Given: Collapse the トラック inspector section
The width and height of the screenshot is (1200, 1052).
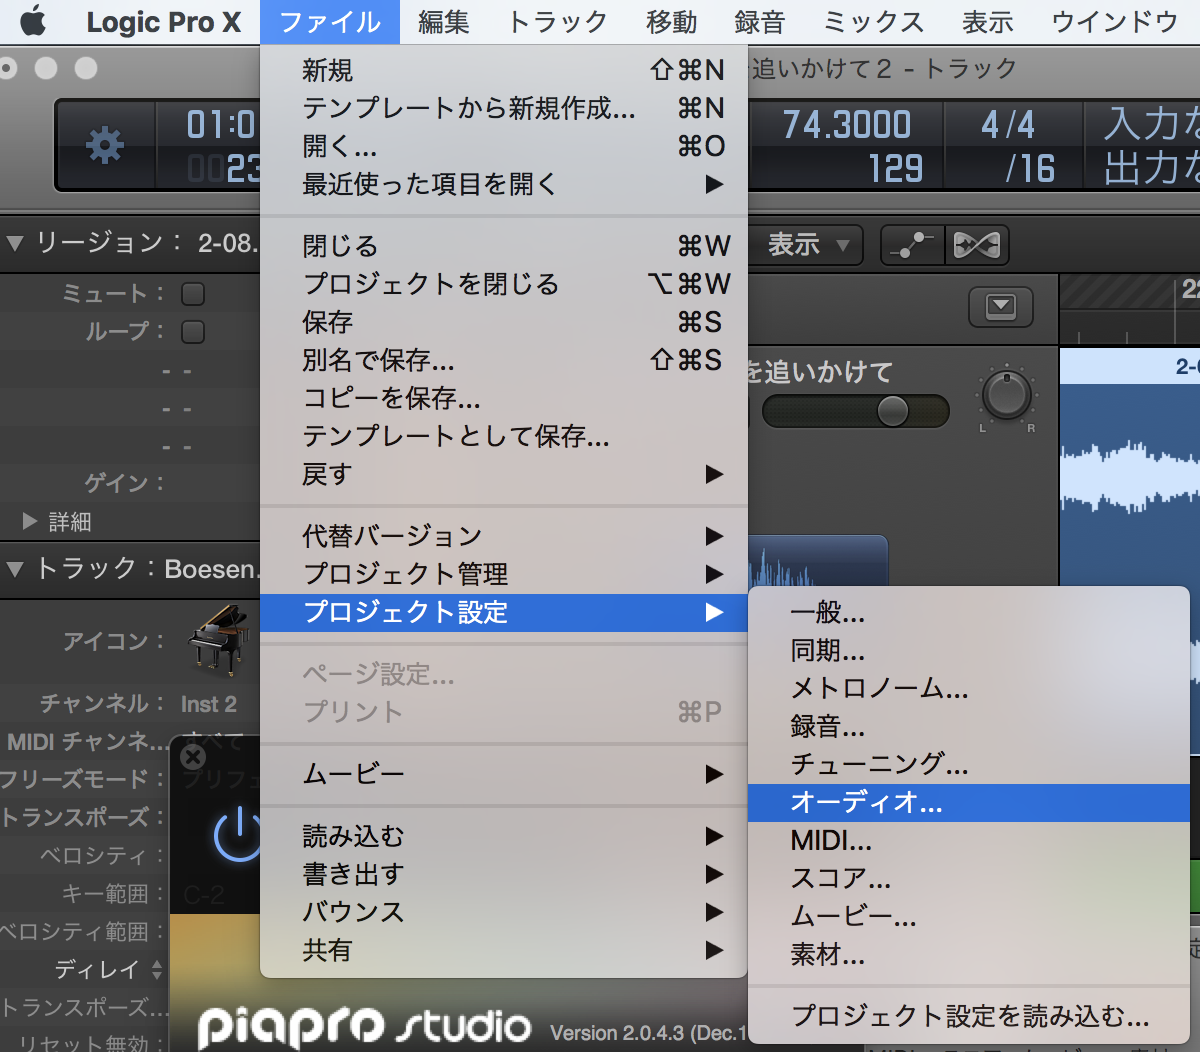Looking at the screenshot, I should pyautogui.click(x=15, y=569).
